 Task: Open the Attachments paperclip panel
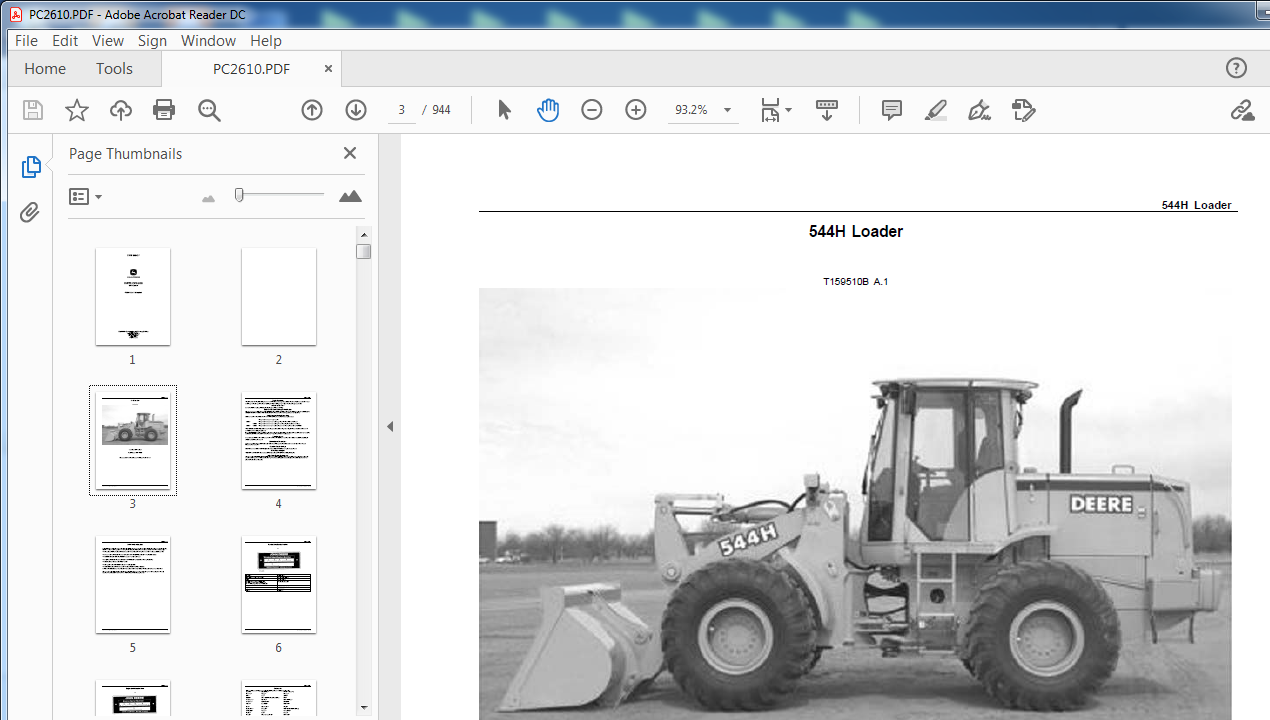click(x=30, y=212)
